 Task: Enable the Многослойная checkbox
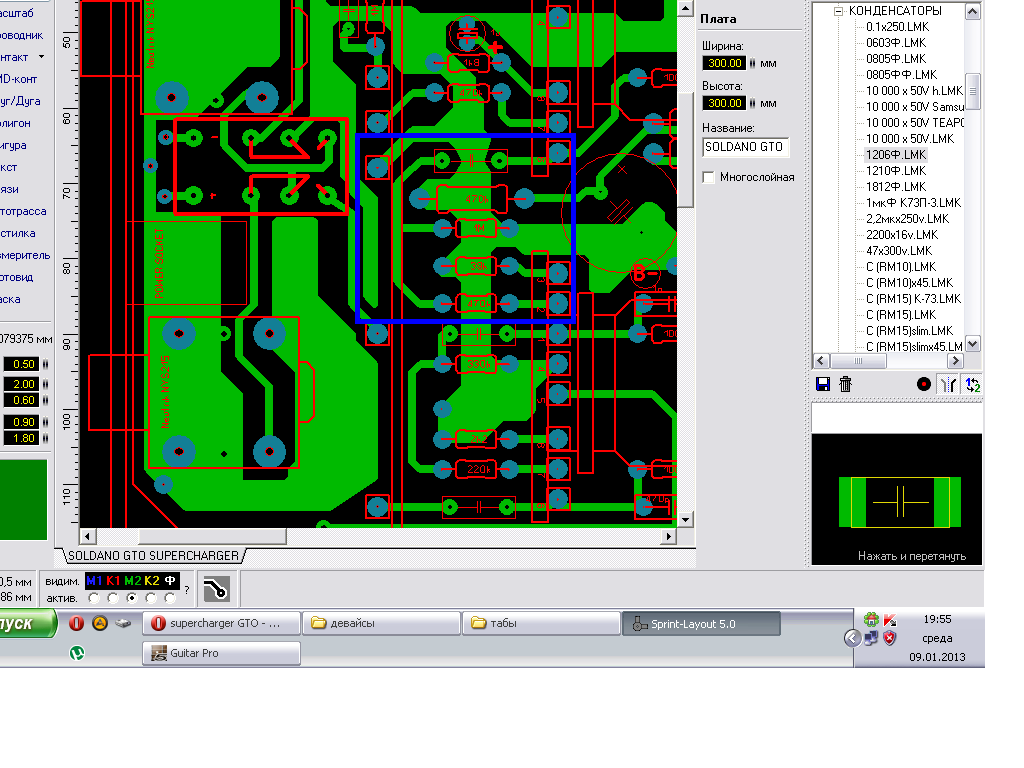709,178
